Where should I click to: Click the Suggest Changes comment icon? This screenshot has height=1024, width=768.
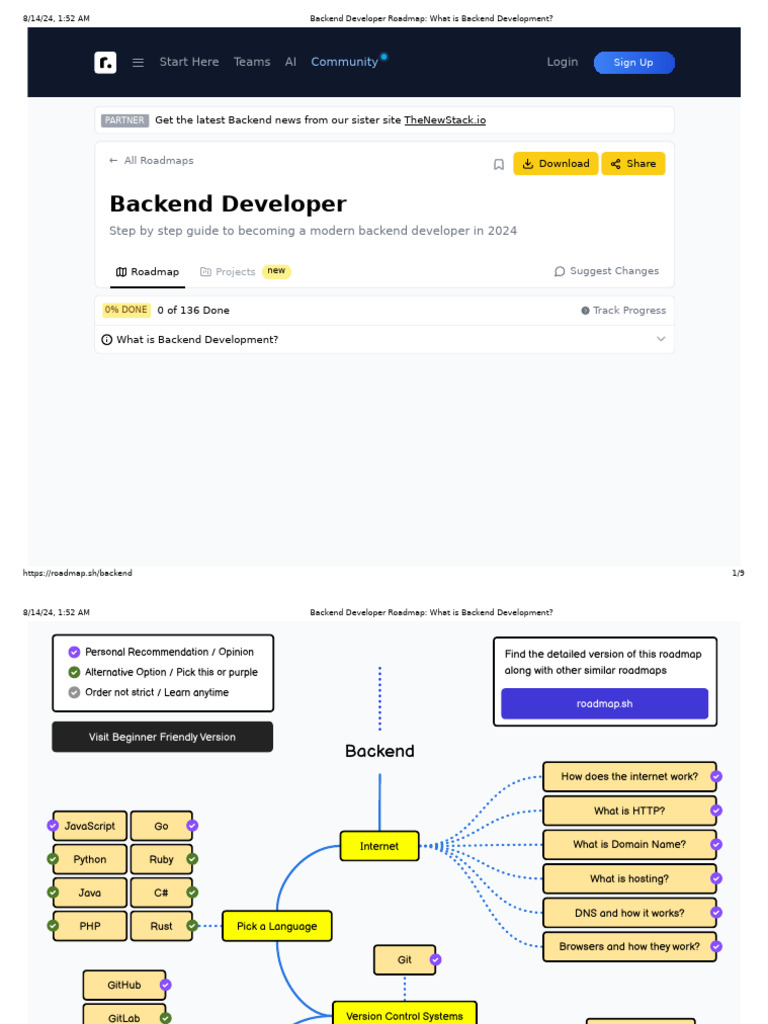pyautogui.click(x=559, y=271)
